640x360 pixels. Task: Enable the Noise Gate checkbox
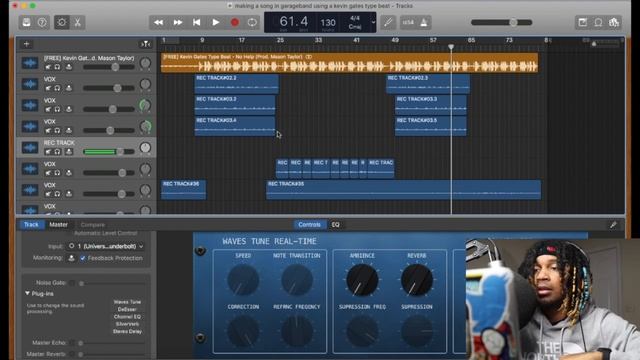click(x=72, y=283)
